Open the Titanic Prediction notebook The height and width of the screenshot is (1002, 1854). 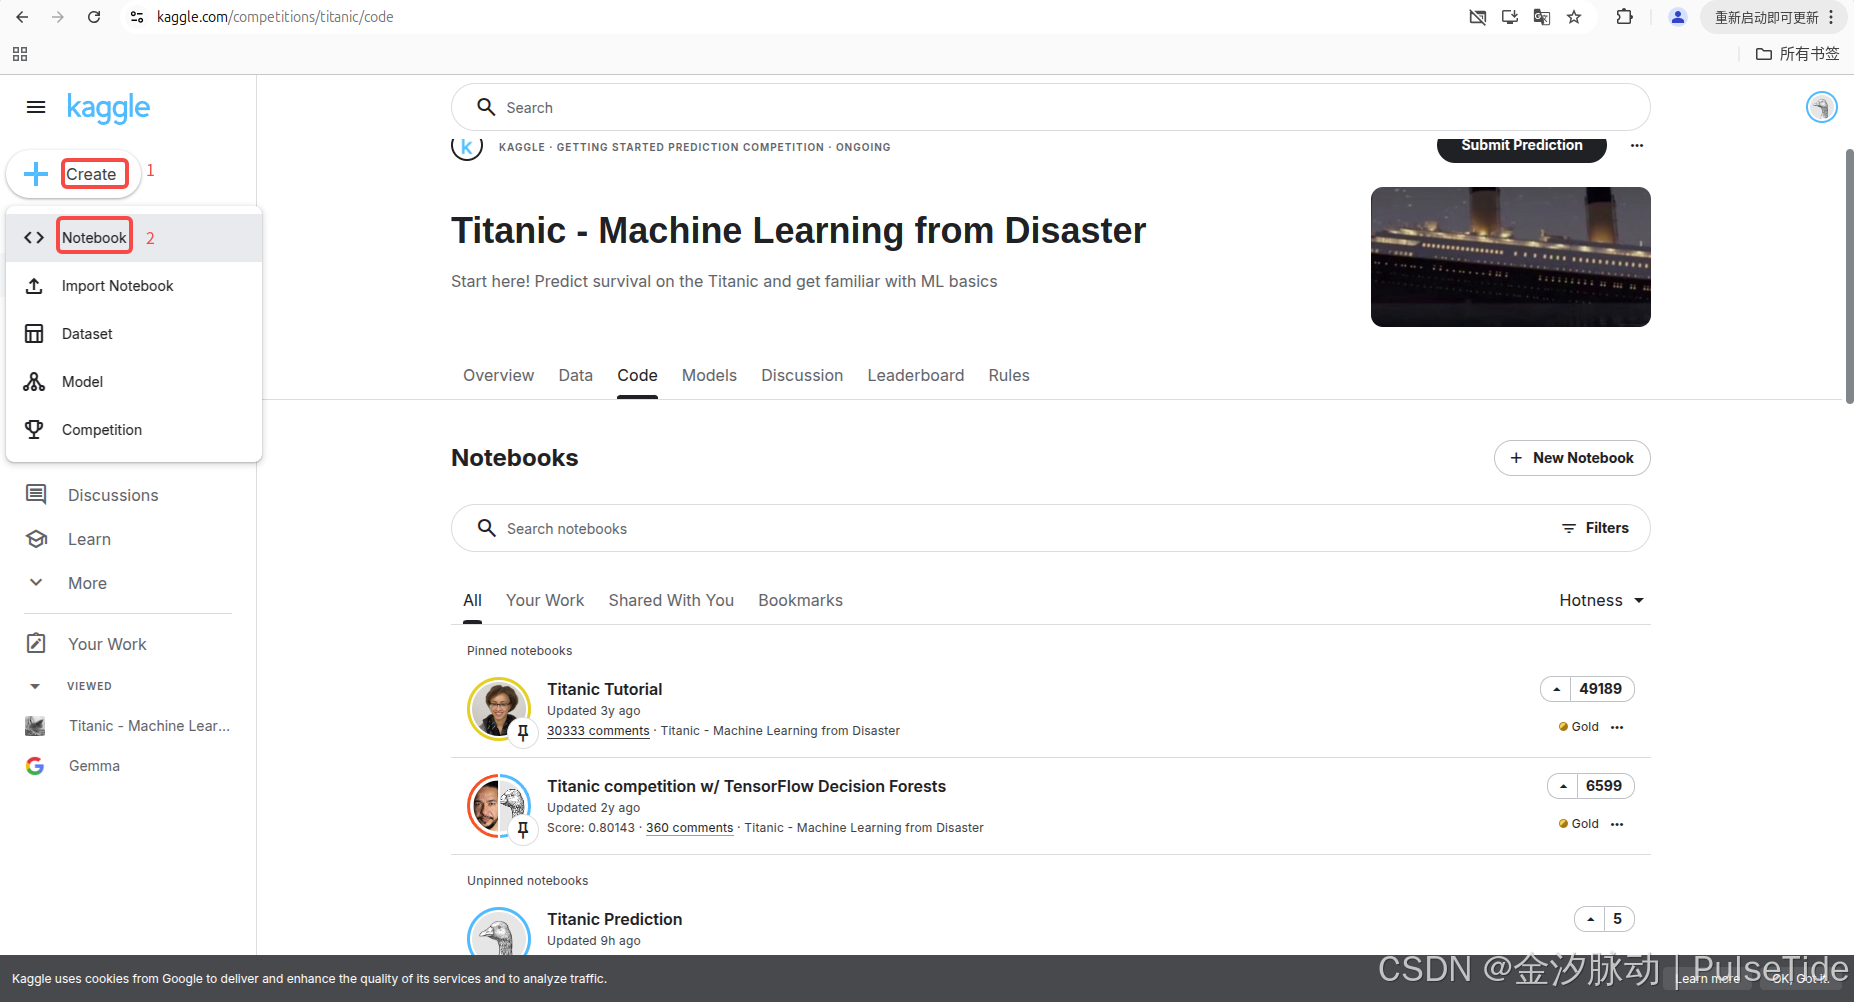coord(614,919)
